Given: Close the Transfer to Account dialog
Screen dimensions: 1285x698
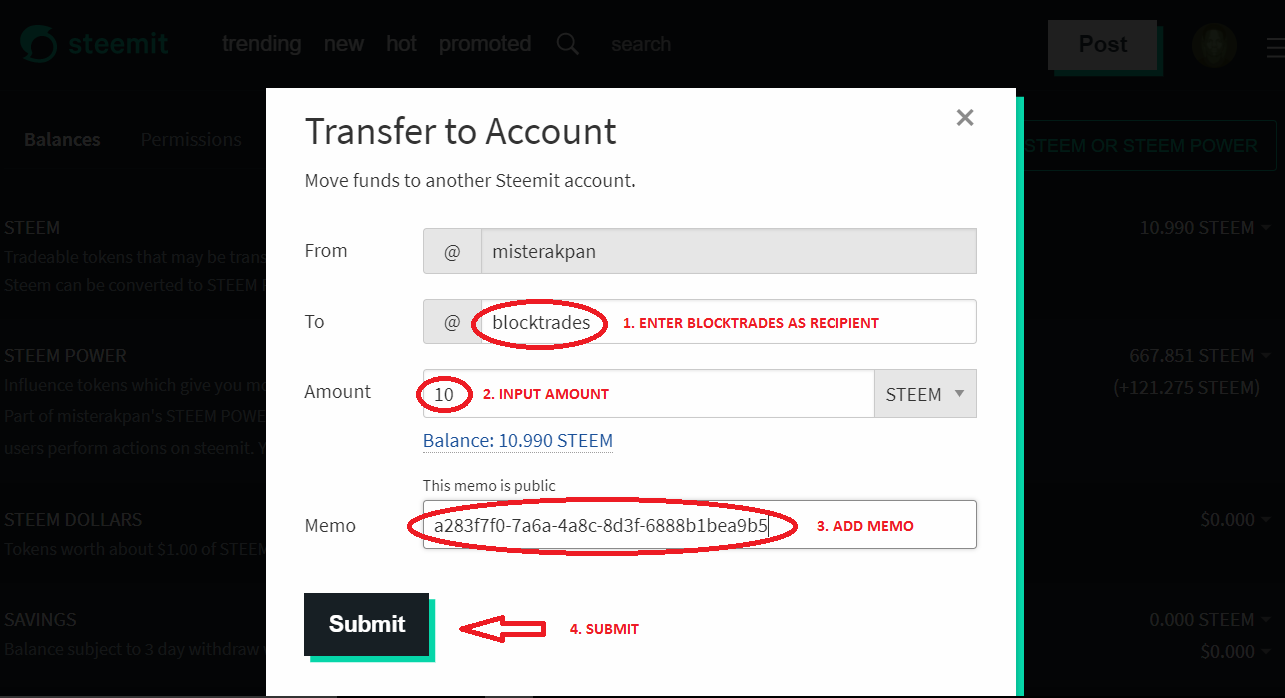Looking at the screenshot, I should click(x=964, y=118).
